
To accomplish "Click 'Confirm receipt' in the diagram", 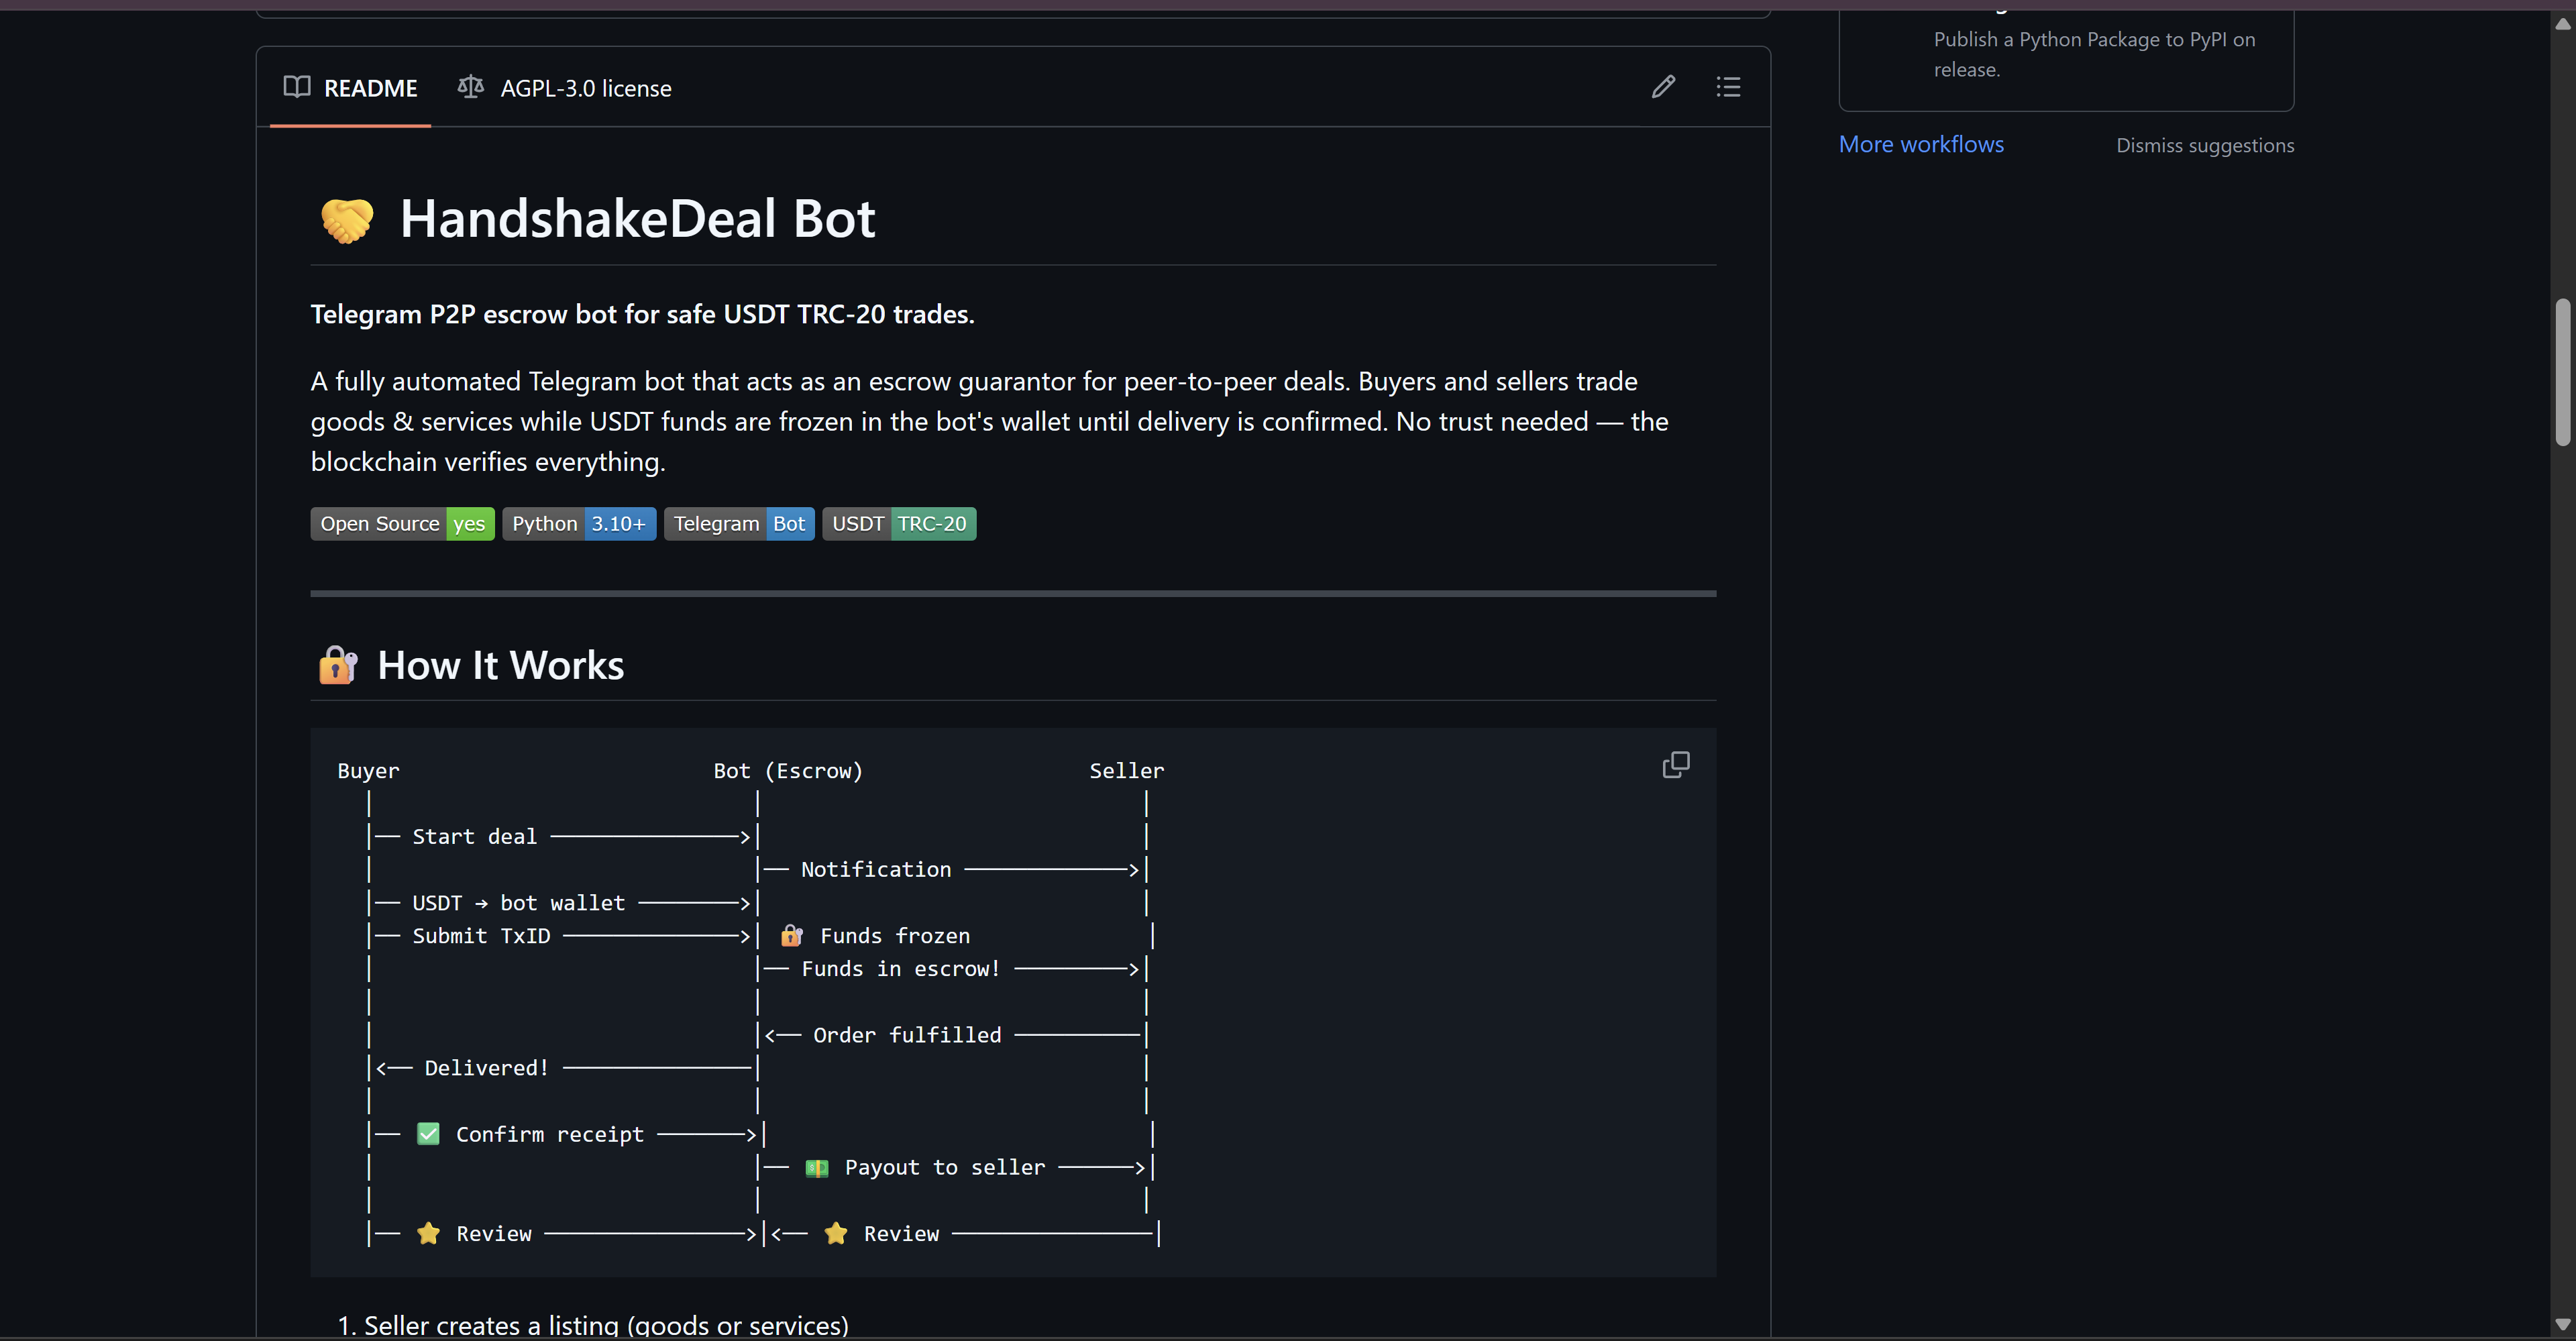I will click(550, 1134).
